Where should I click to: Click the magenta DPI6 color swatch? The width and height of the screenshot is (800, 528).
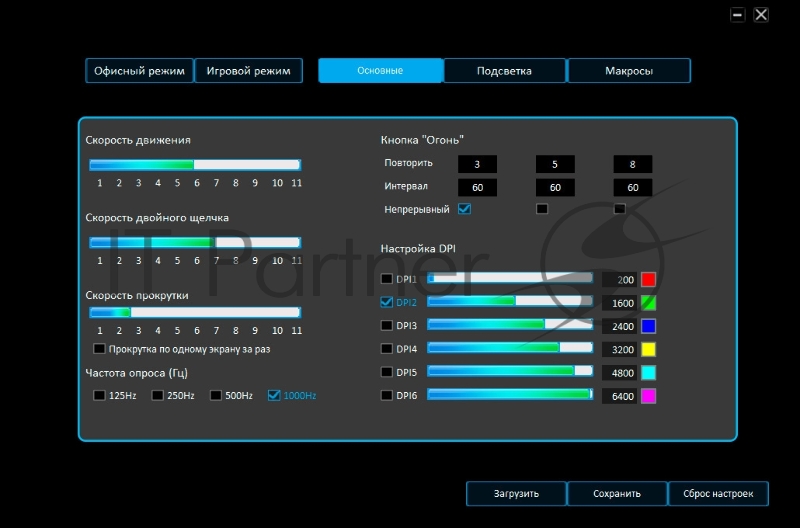648,396
